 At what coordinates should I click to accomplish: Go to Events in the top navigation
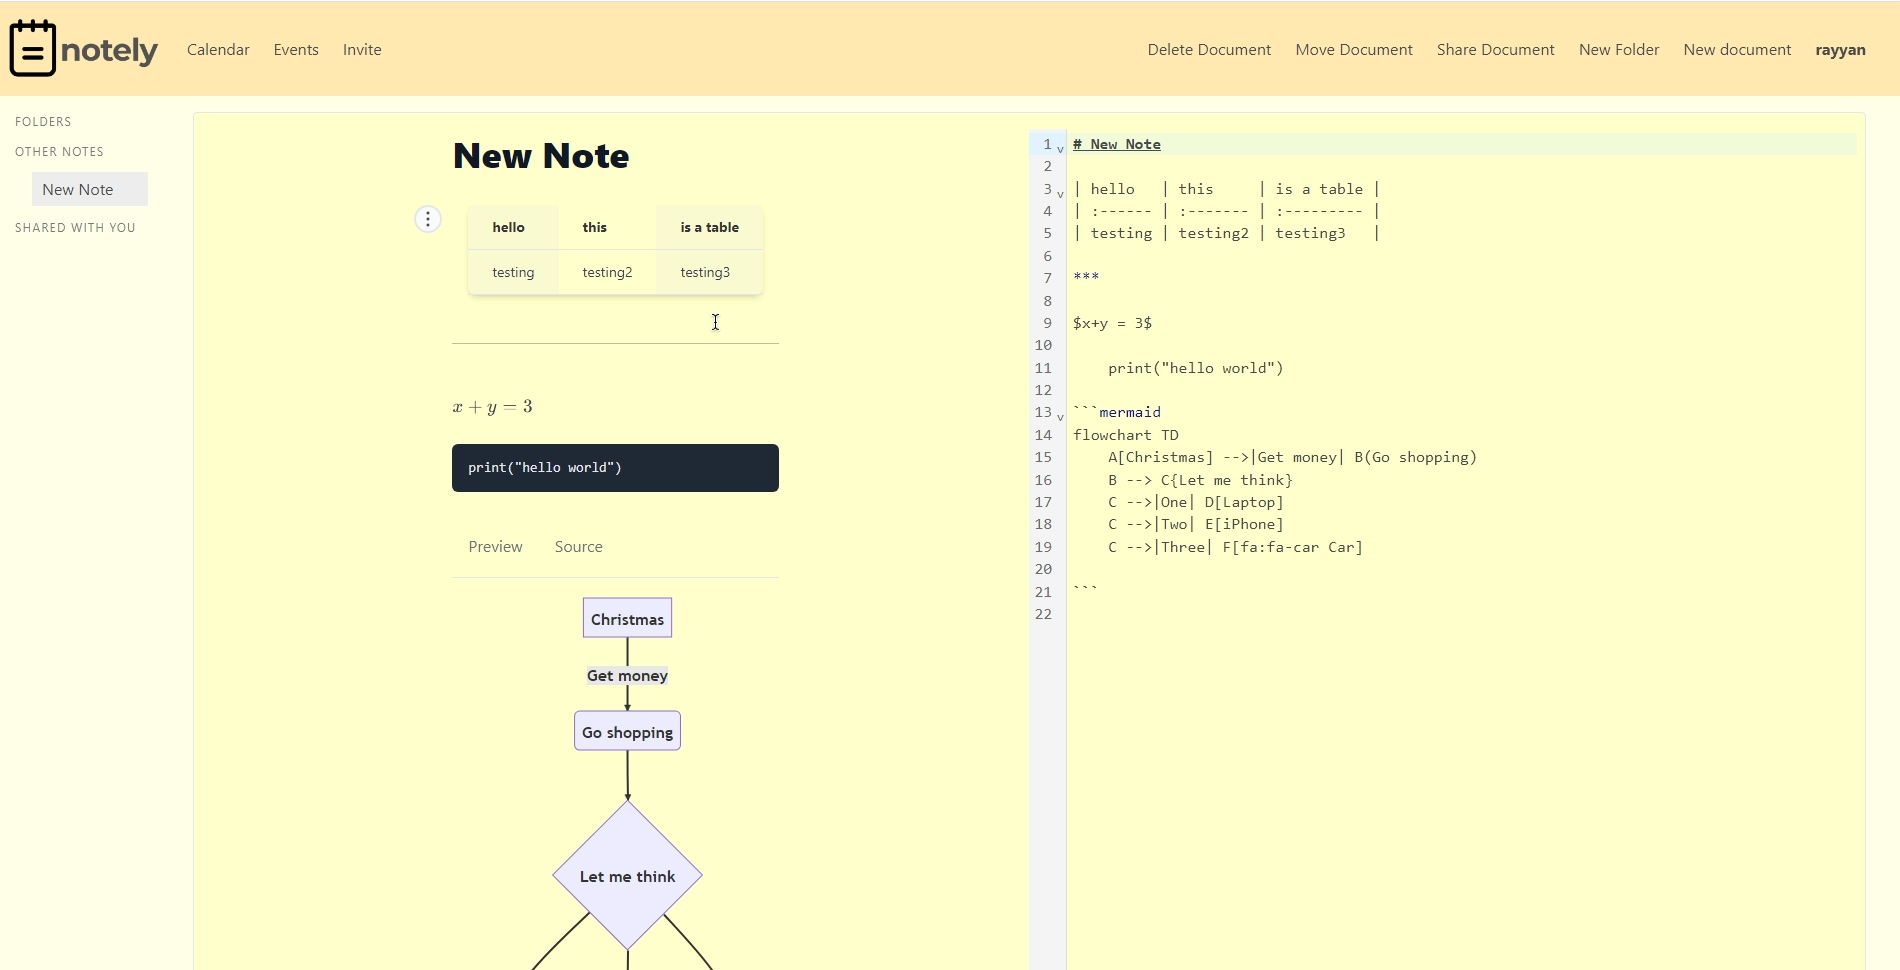tap(296, 50)
